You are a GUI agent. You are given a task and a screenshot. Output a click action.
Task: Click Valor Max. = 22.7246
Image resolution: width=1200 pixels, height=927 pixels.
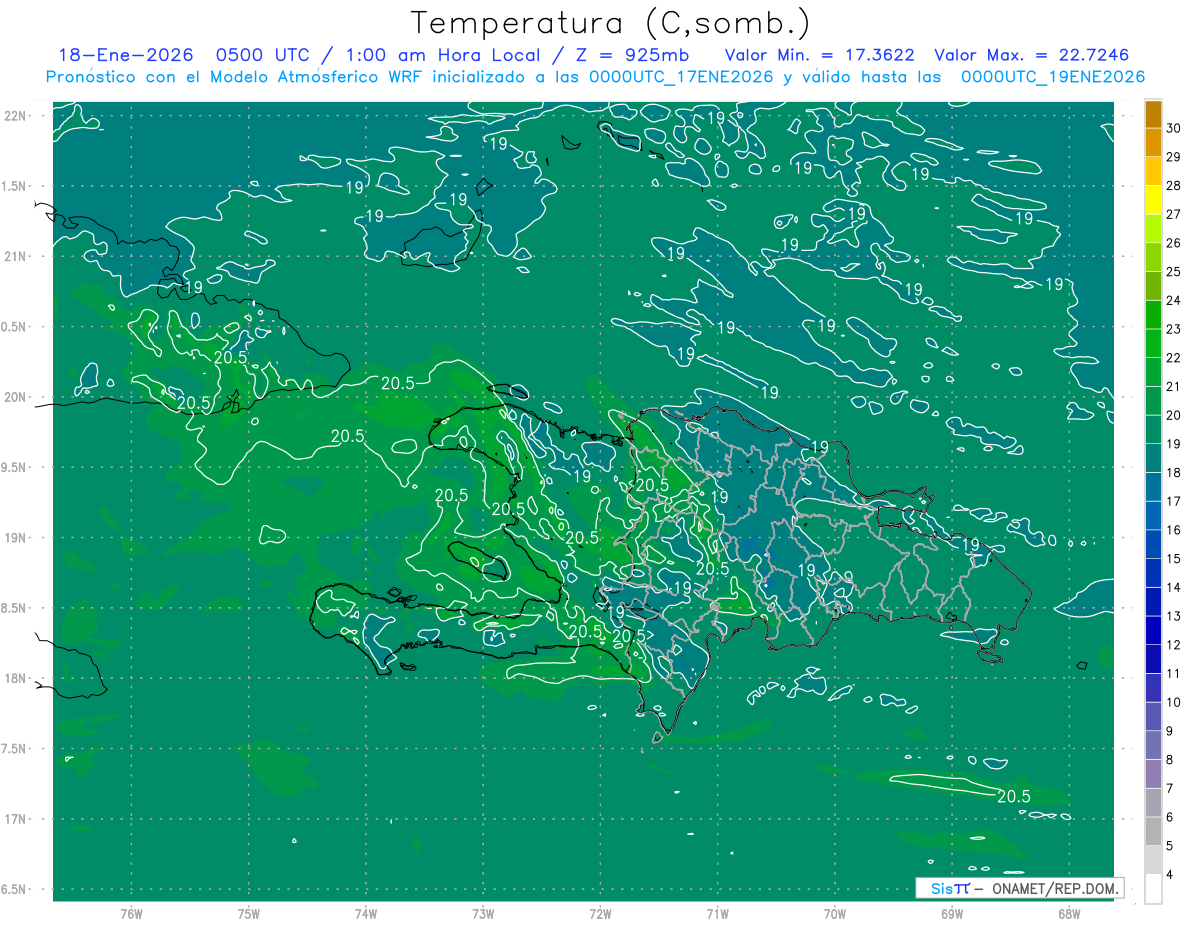[1032, 55]
